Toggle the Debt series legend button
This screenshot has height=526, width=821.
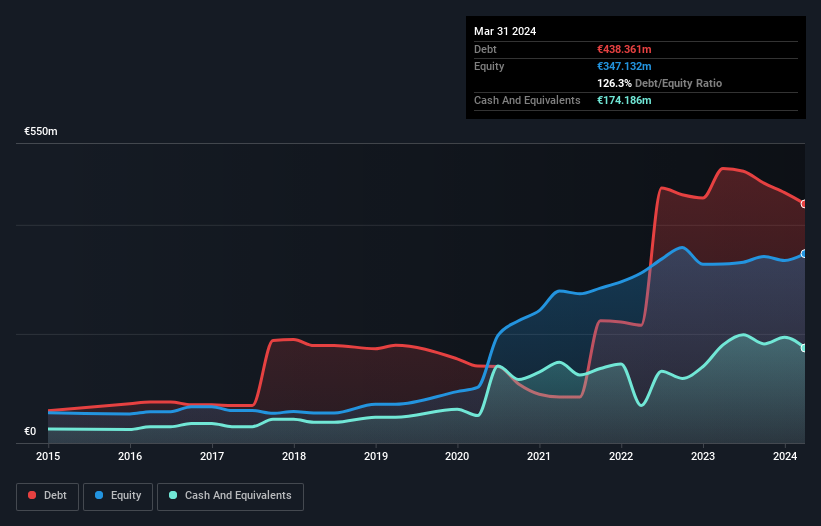click(48, 496)
